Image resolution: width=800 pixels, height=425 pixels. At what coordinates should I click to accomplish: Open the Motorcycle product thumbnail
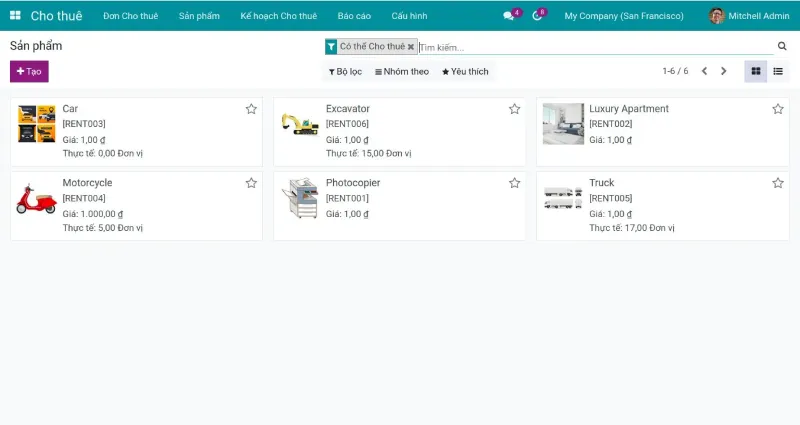(36, 198)
